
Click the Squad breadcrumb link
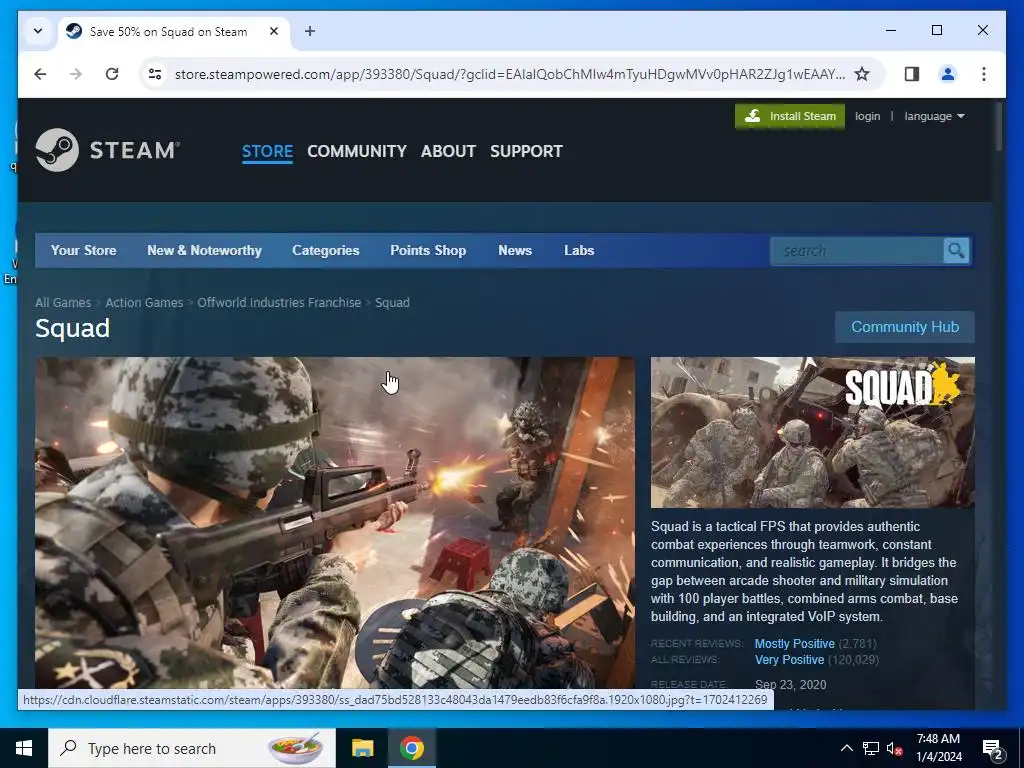point(392,302)
